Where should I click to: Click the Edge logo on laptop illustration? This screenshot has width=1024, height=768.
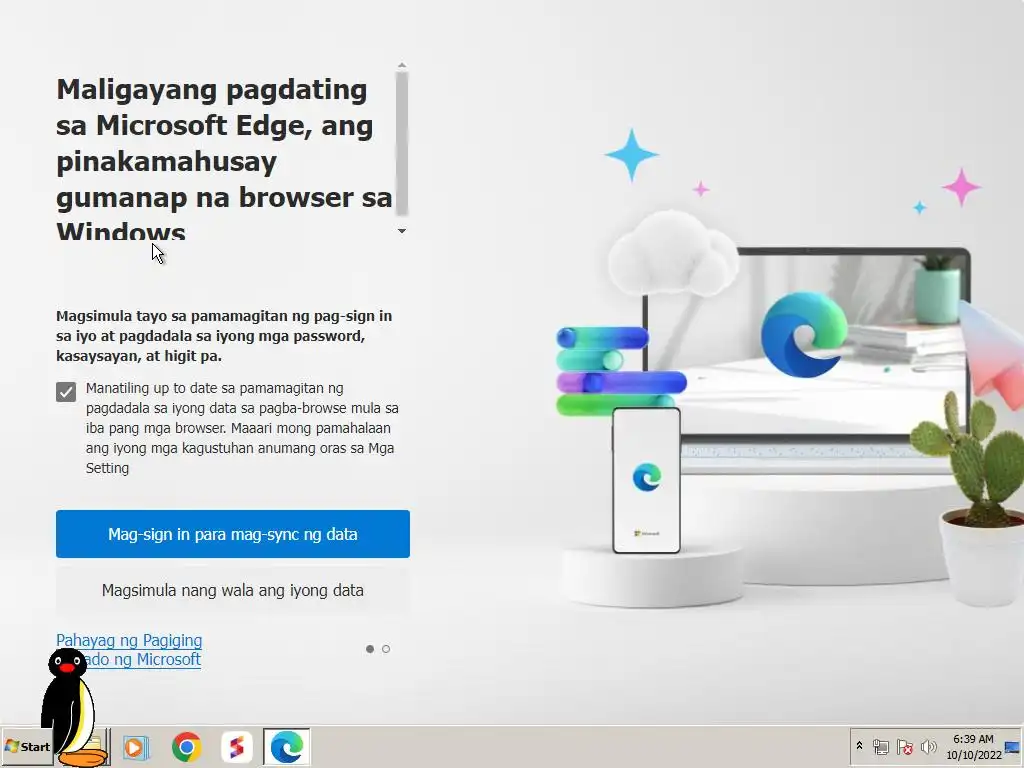tap(804, 335)
